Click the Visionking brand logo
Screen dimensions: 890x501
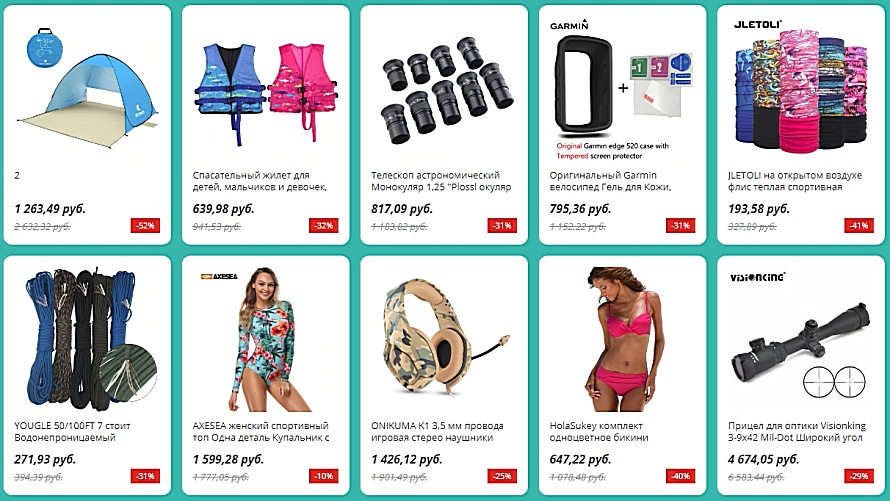[x=758, y=277]
